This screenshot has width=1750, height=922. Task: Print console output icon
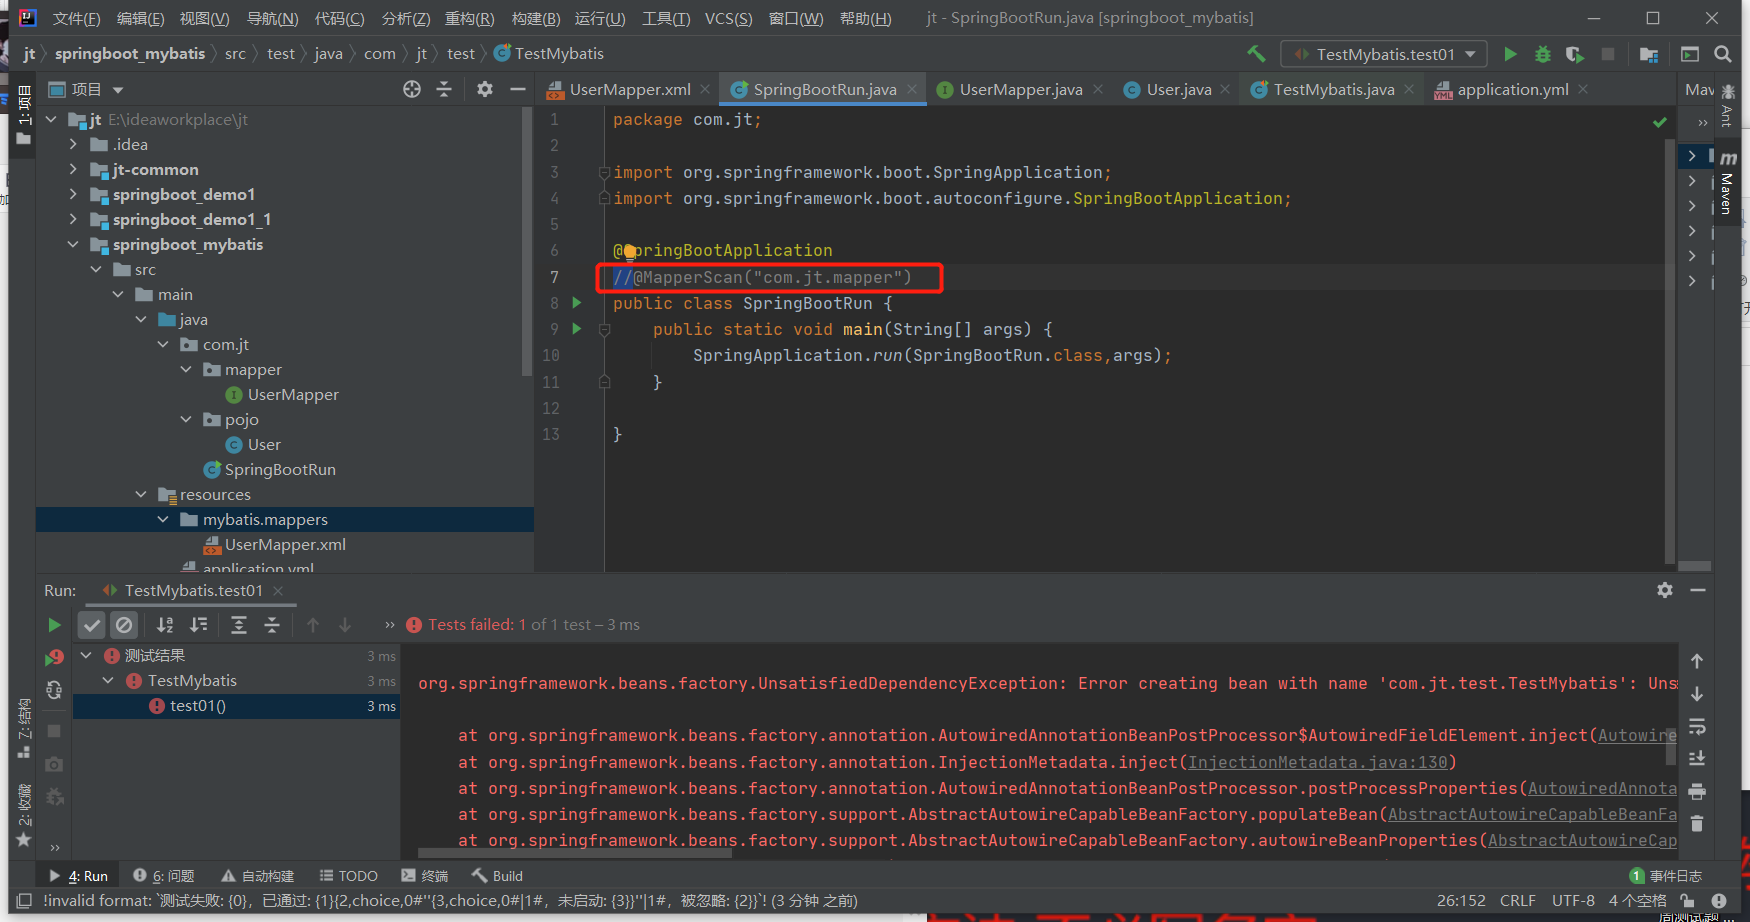pos(1697,792)
